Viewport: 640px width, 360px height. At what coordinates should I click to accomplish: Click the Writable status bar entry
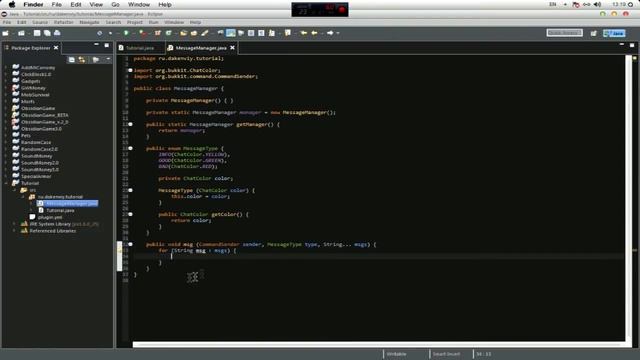pyautogui.click(x=396, y=354)
